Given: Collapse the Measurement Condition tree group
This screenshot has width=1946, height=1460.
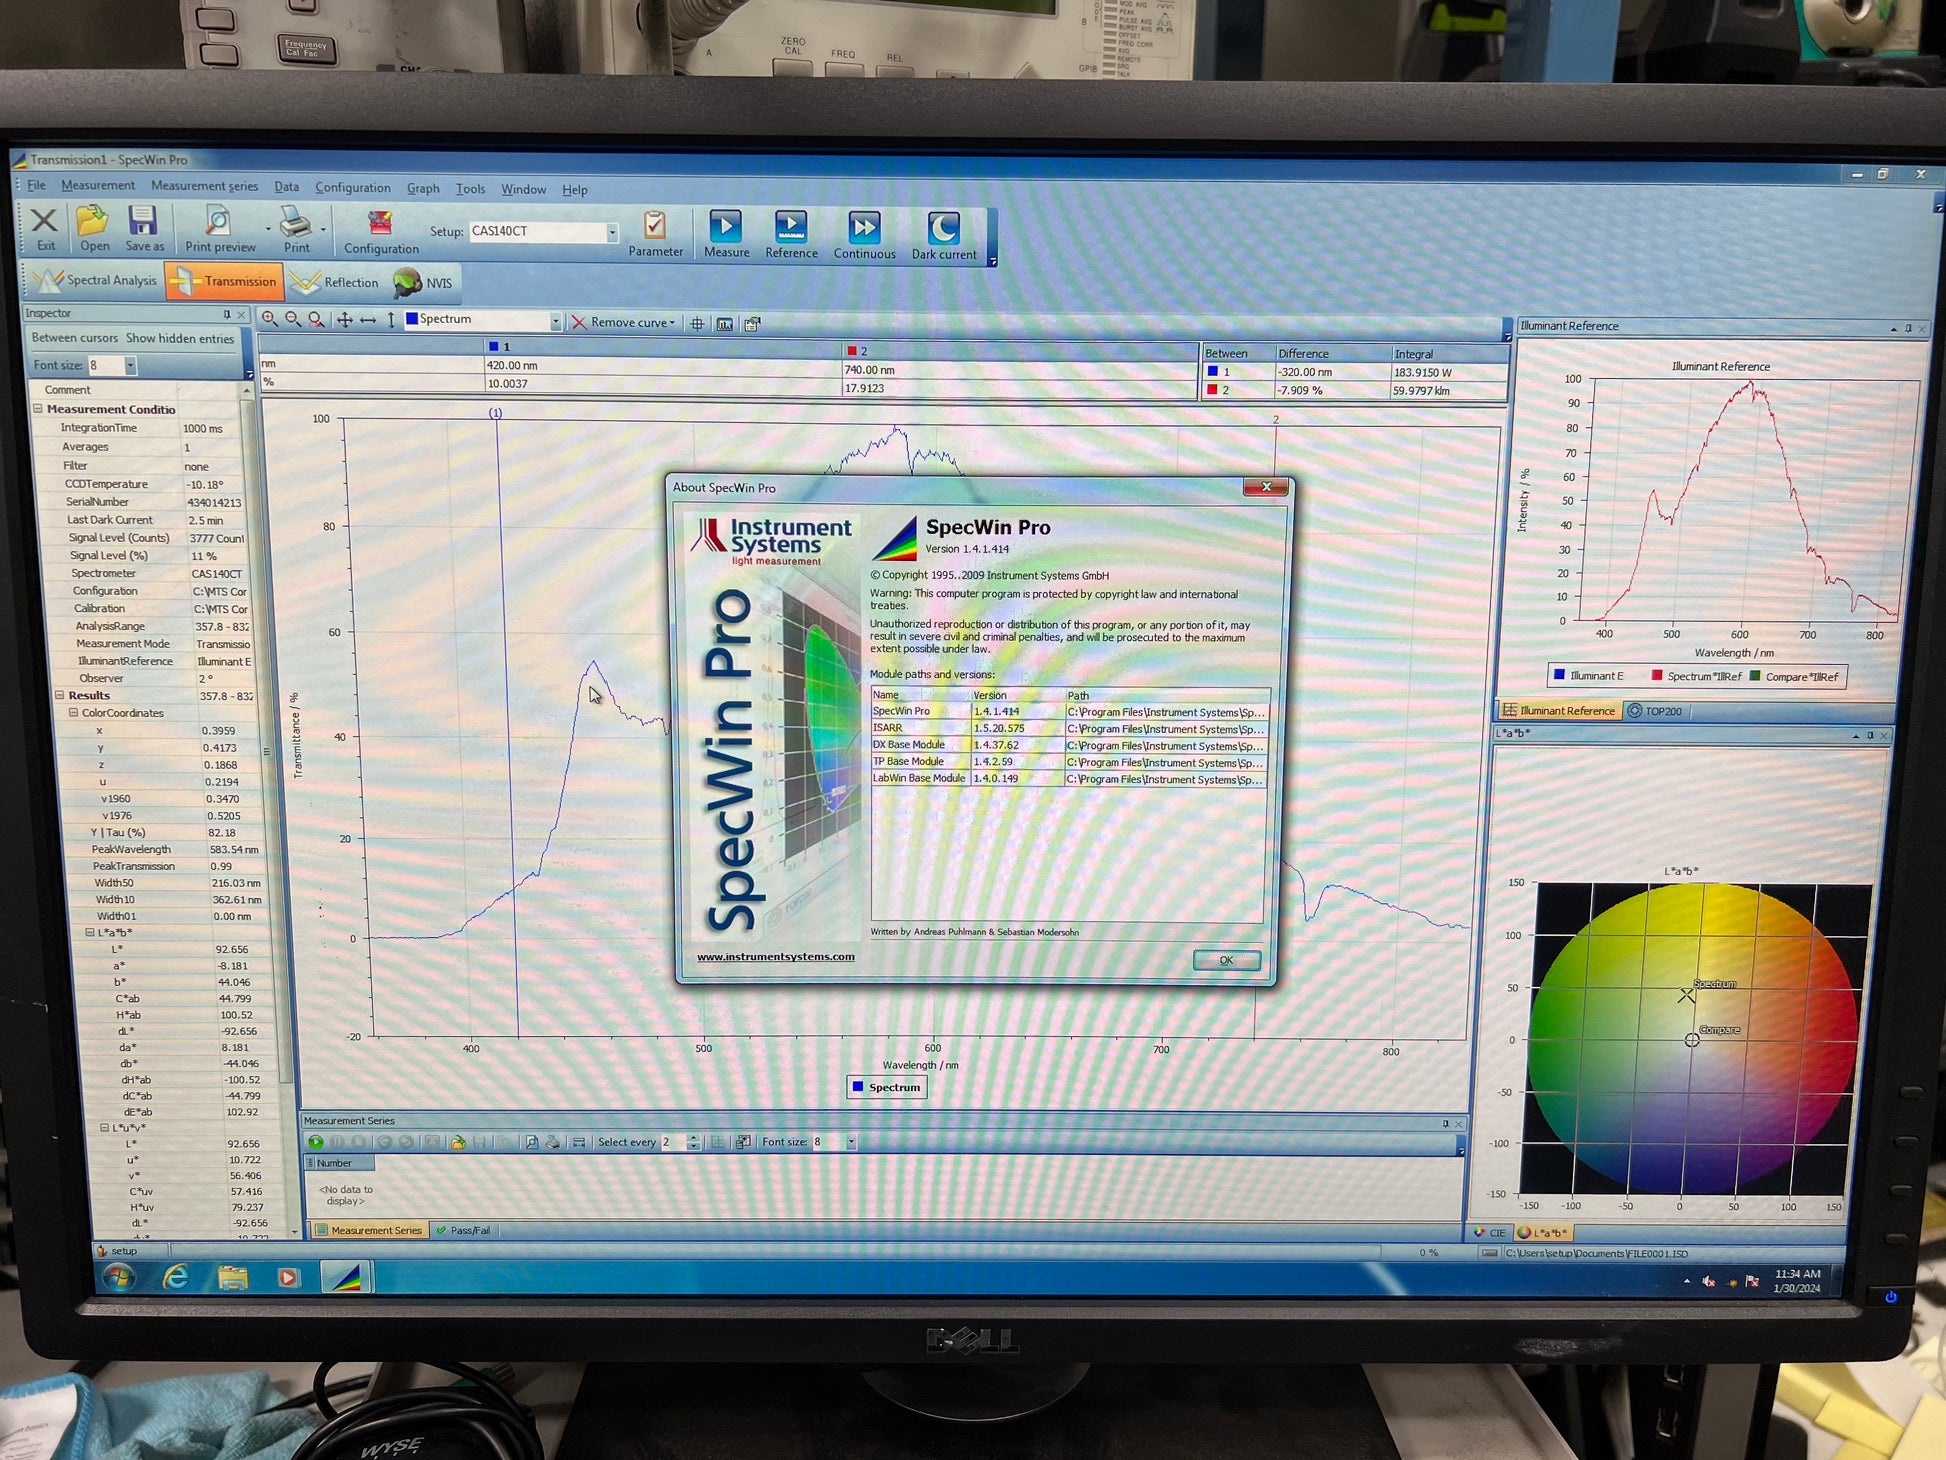Looking at the screenshot, I should [38, 409].
